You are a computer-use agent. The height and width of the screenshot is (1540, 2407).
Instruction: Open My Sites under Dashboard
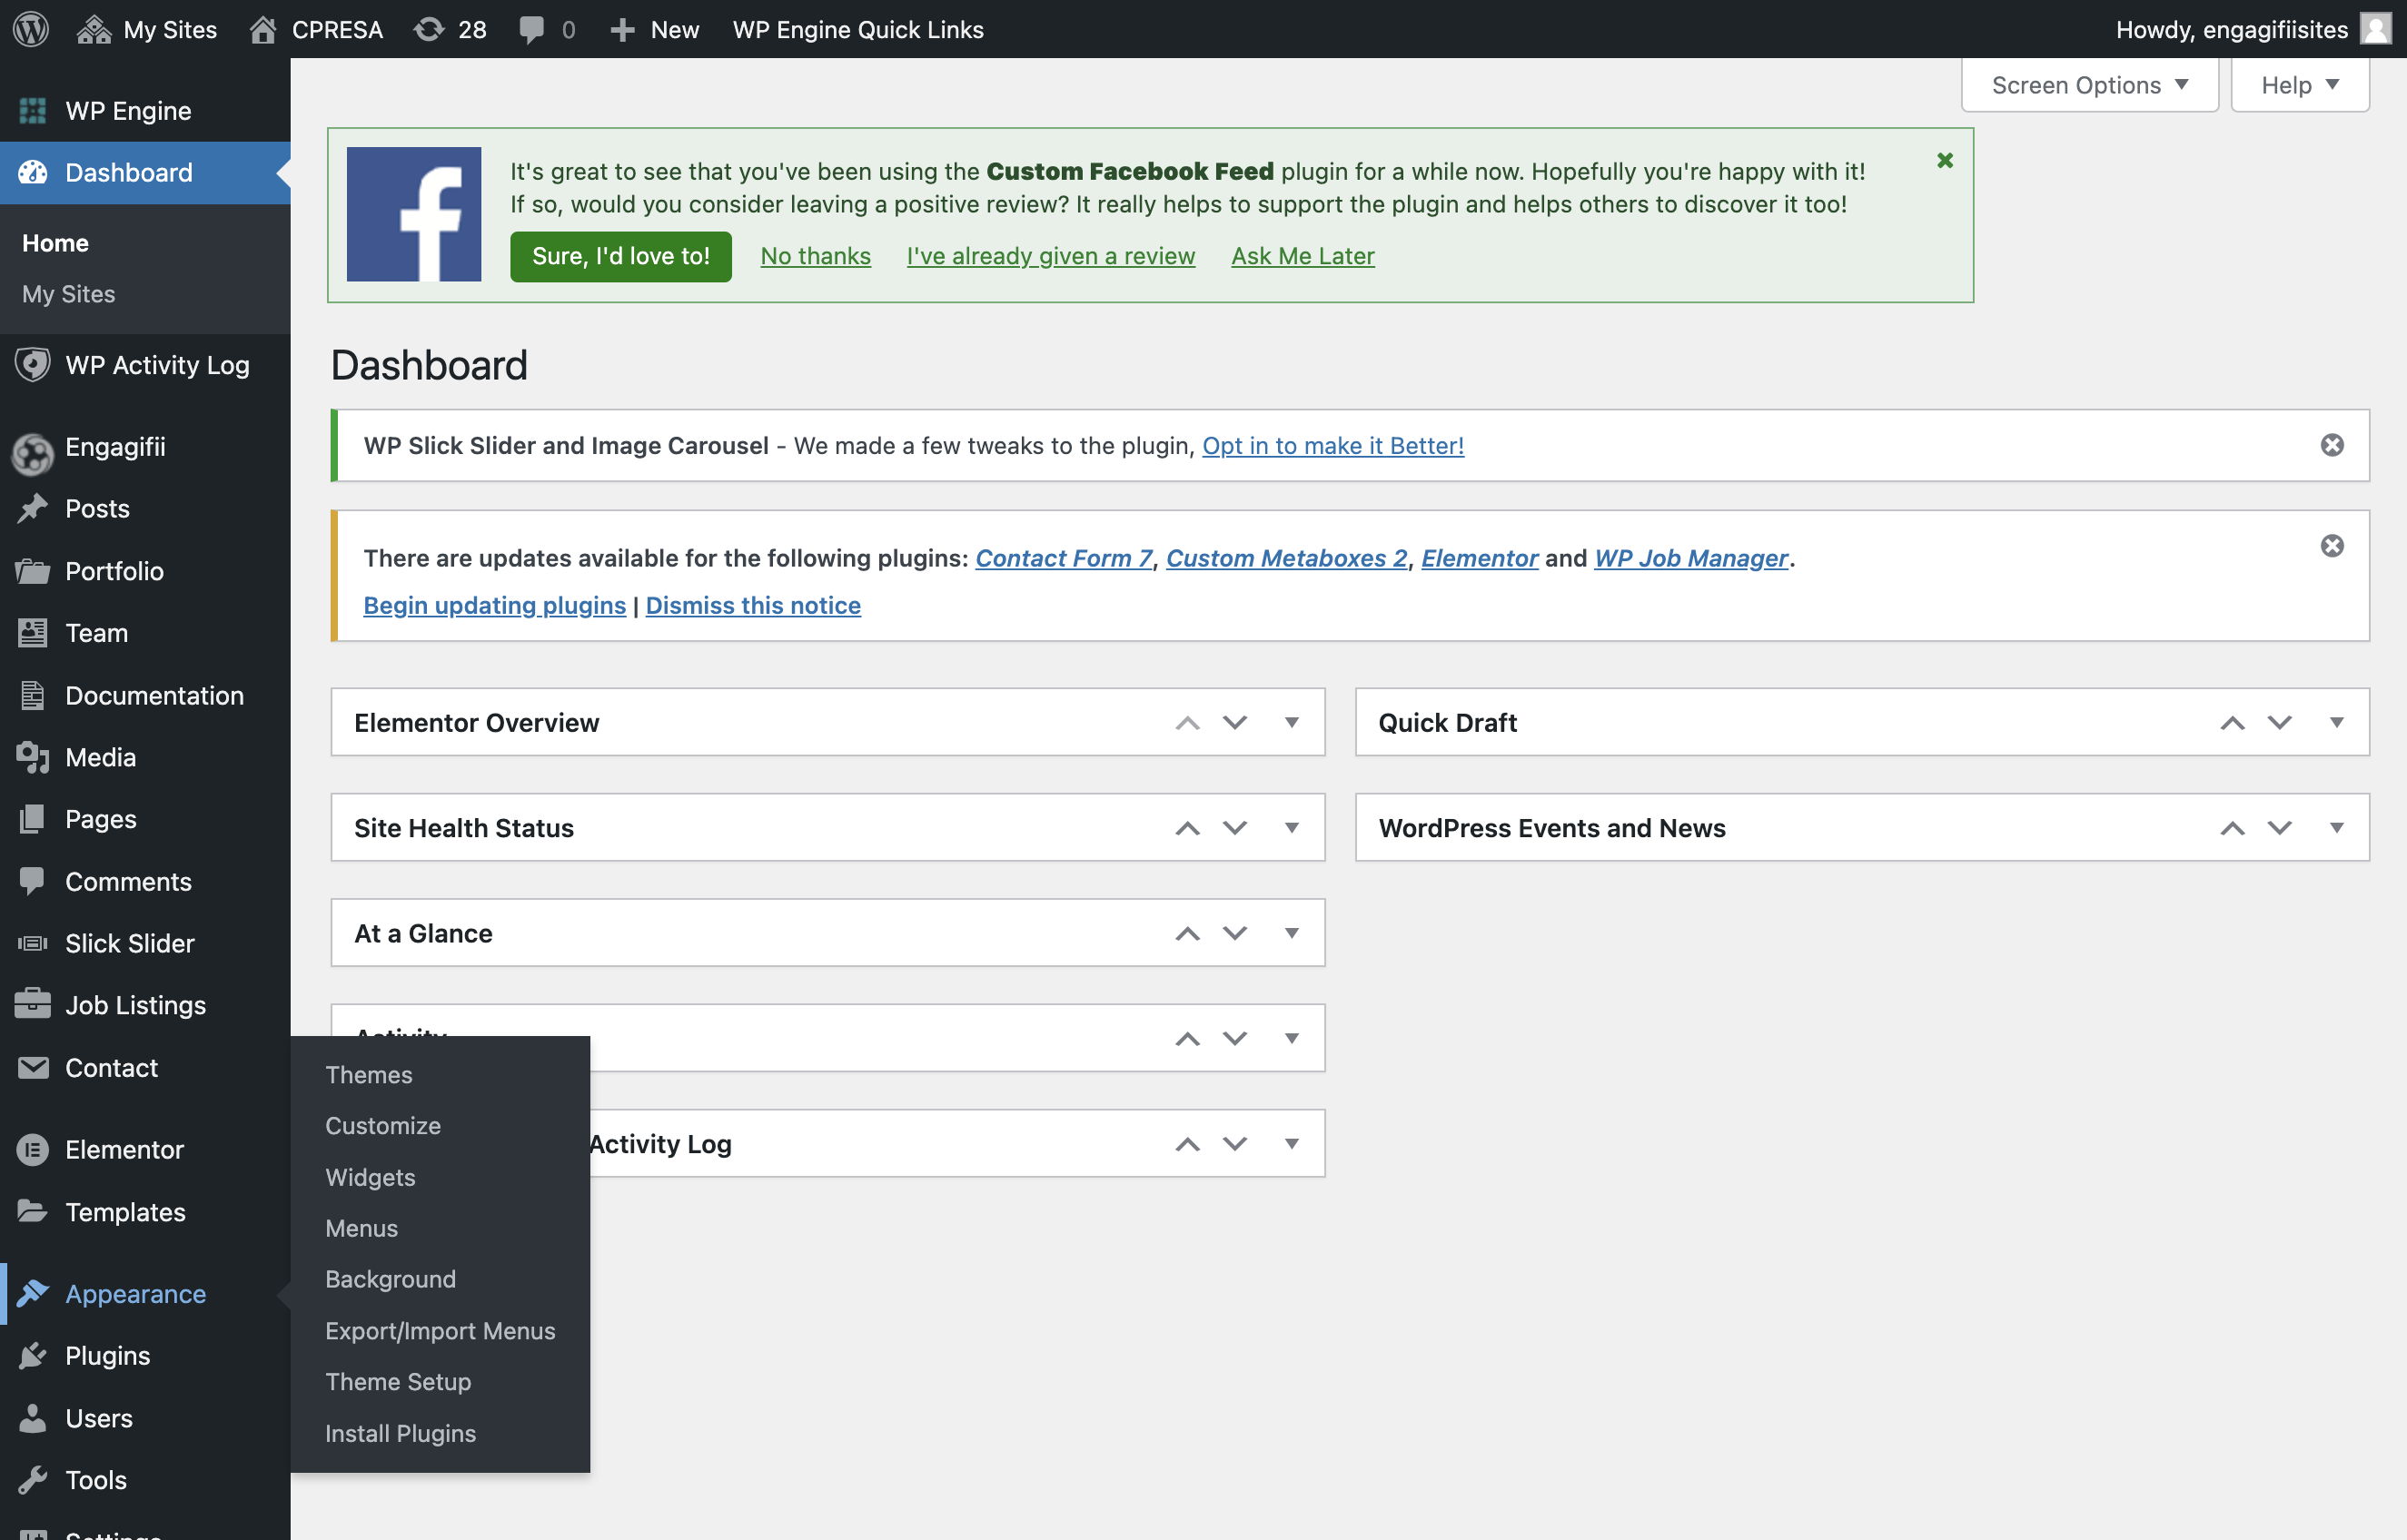(x=69, y=294)
